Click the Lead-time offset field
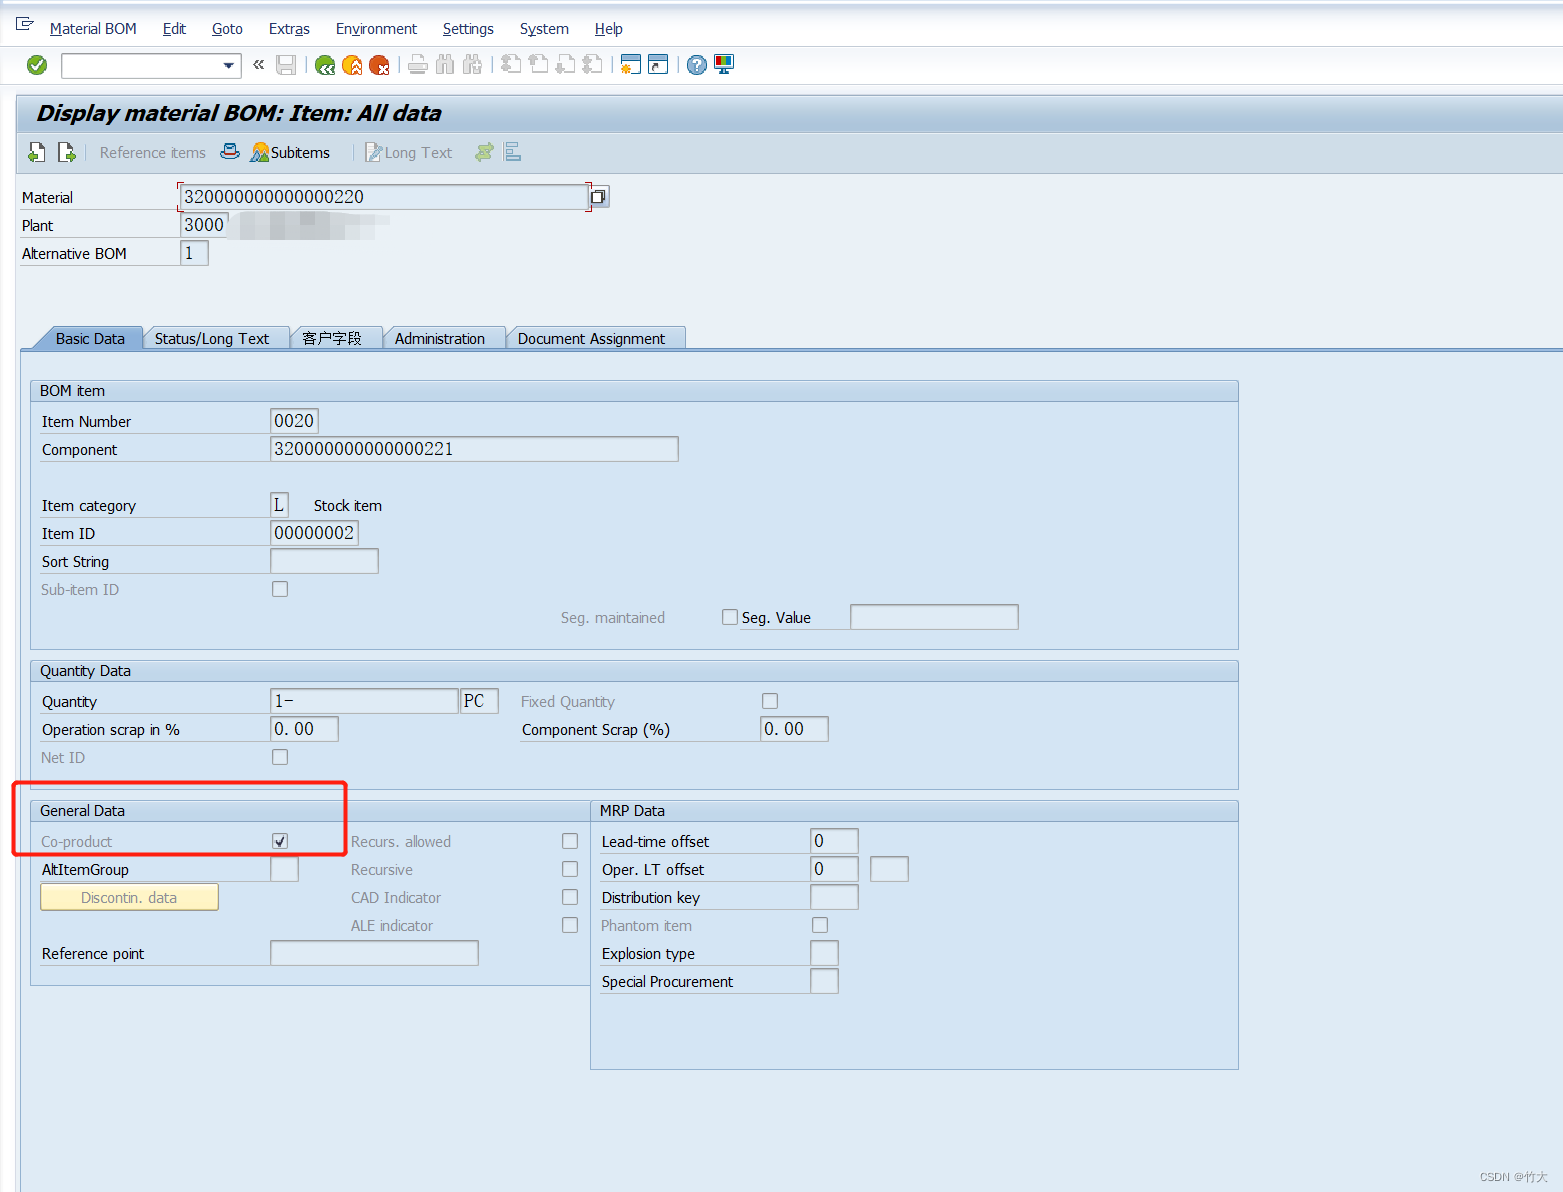The height and width of the screenshot is (1192, 1563). coord(834,841)
